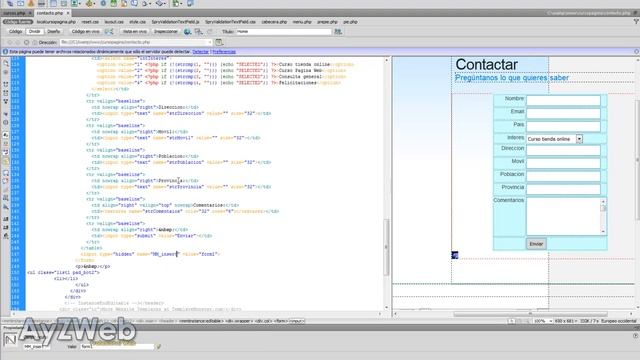Click the forward arrow in address bar
This screenshot has height=360, width=640.
18,42
